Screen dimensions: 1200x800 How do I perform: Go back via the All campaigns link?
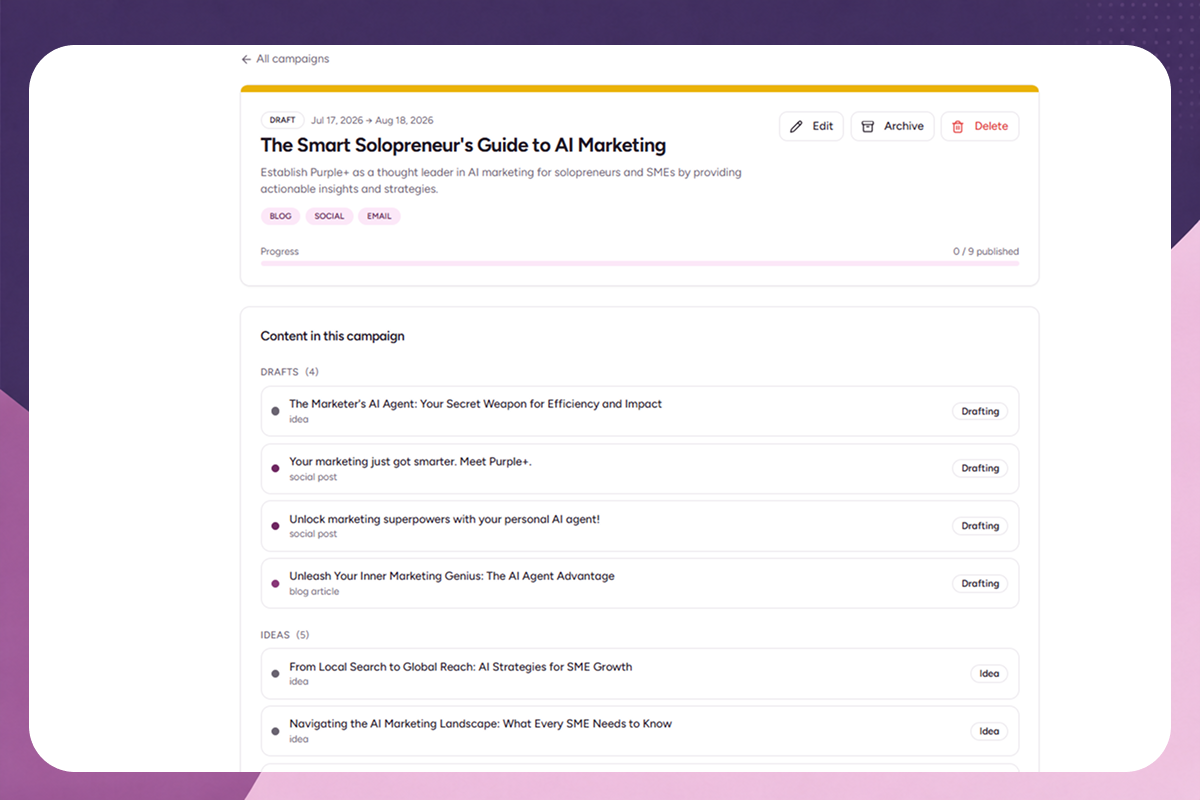coord(285,59)
